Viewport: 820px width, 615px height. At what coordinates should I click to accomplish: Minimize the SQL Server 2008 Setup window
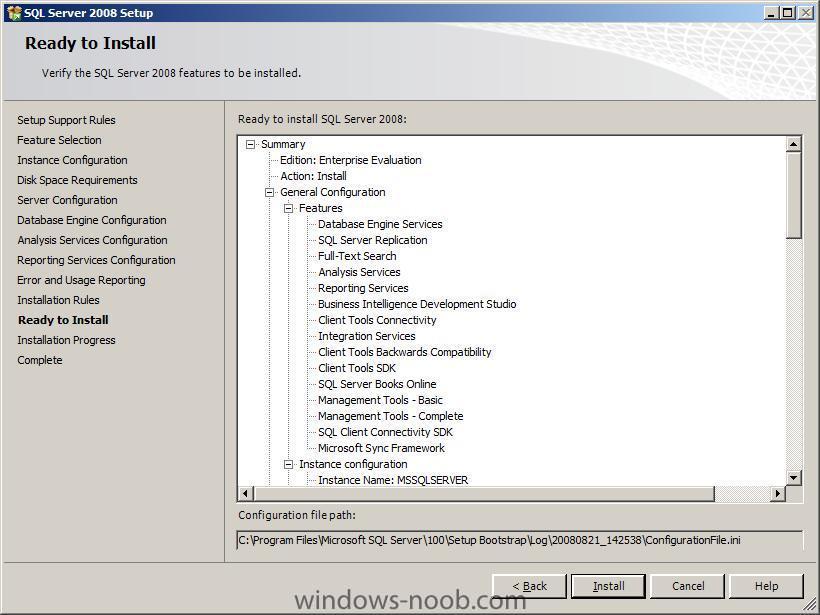click(x=771, y=13)
